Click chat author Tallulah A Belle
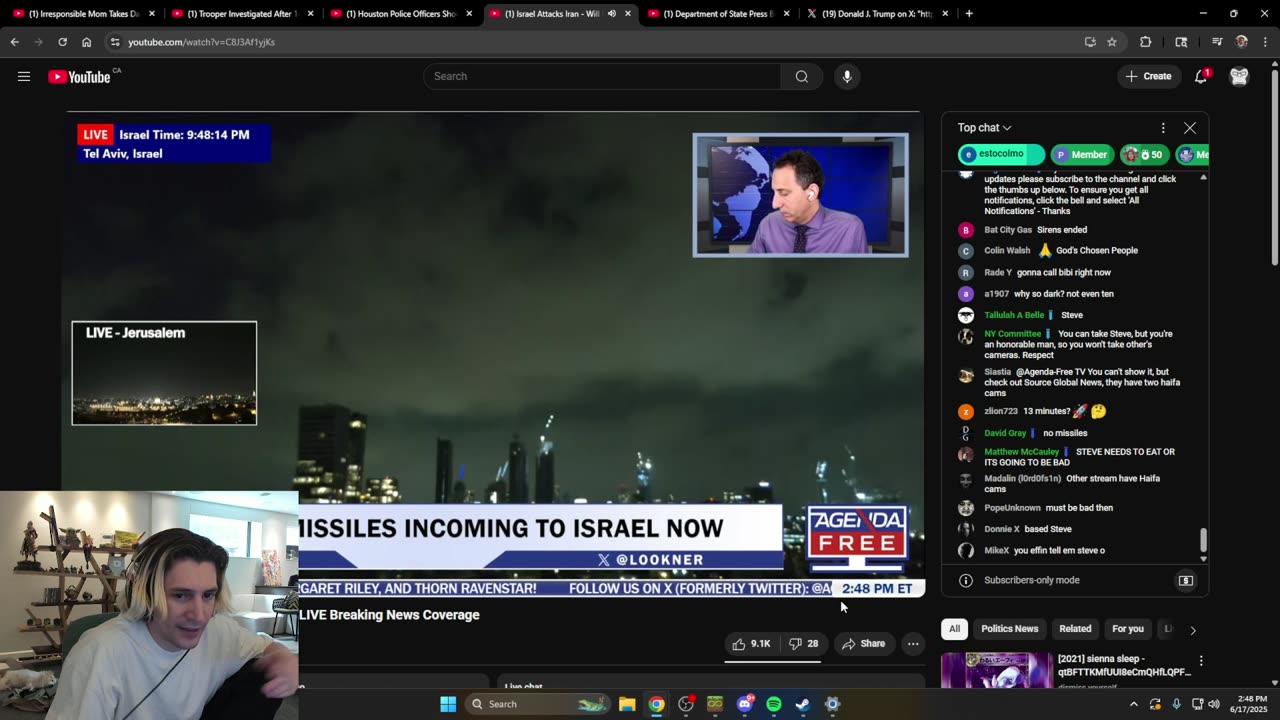 point(1014,315)
